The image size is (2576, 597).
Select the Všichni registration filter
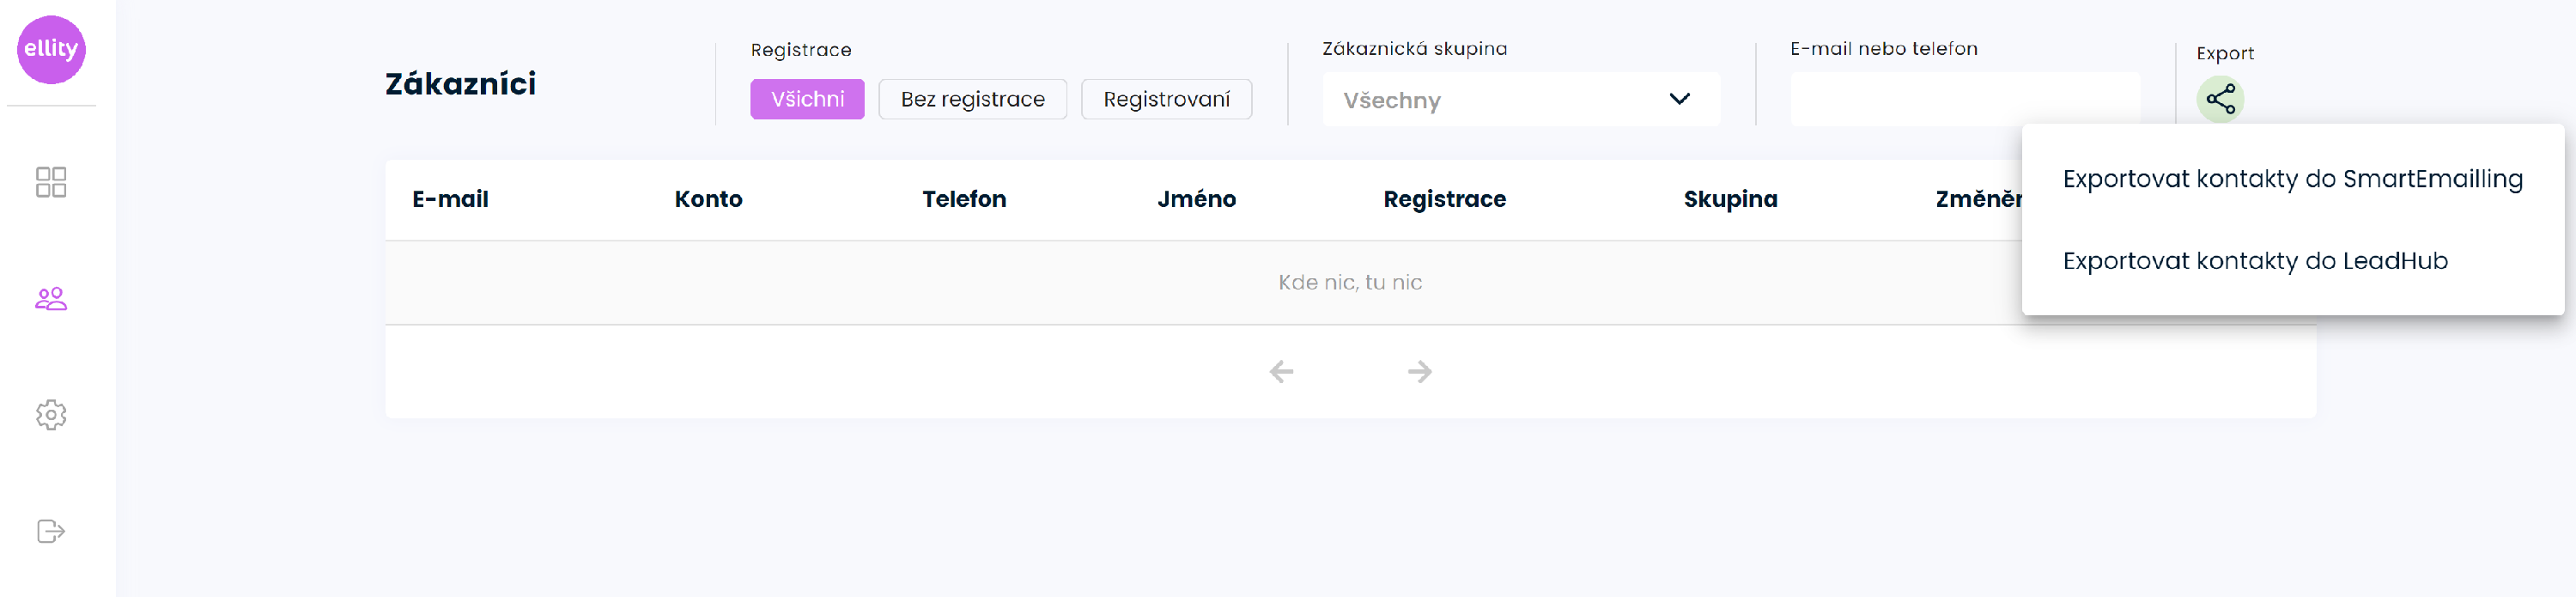[x=807, y=99]
